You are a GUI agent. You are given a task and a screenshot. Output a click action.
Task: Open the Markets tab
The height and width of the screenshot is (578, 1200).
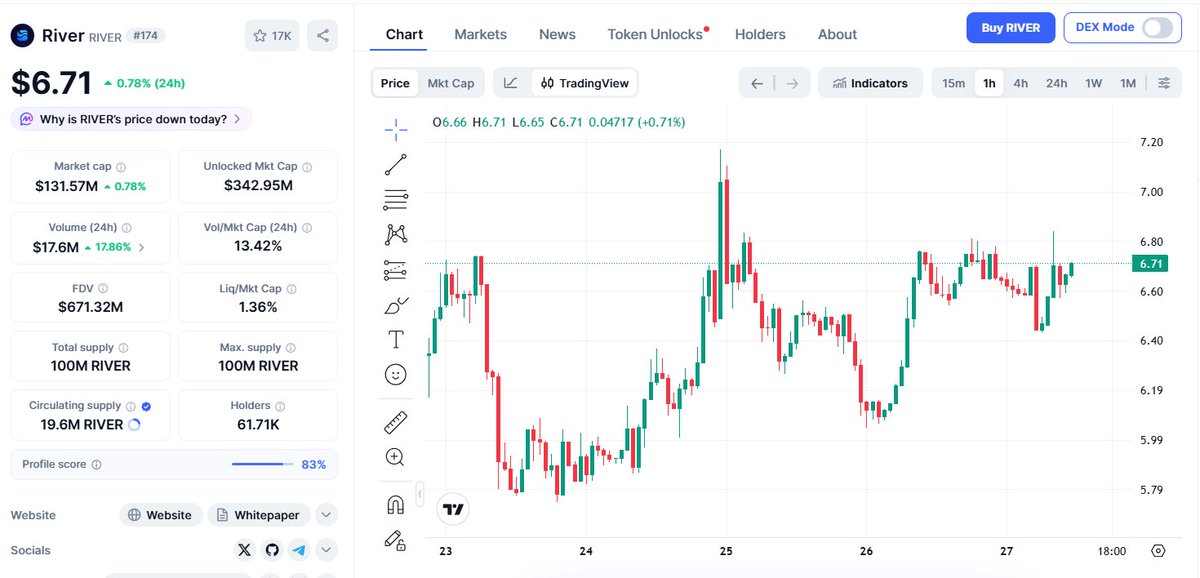[x=480, y=34]
